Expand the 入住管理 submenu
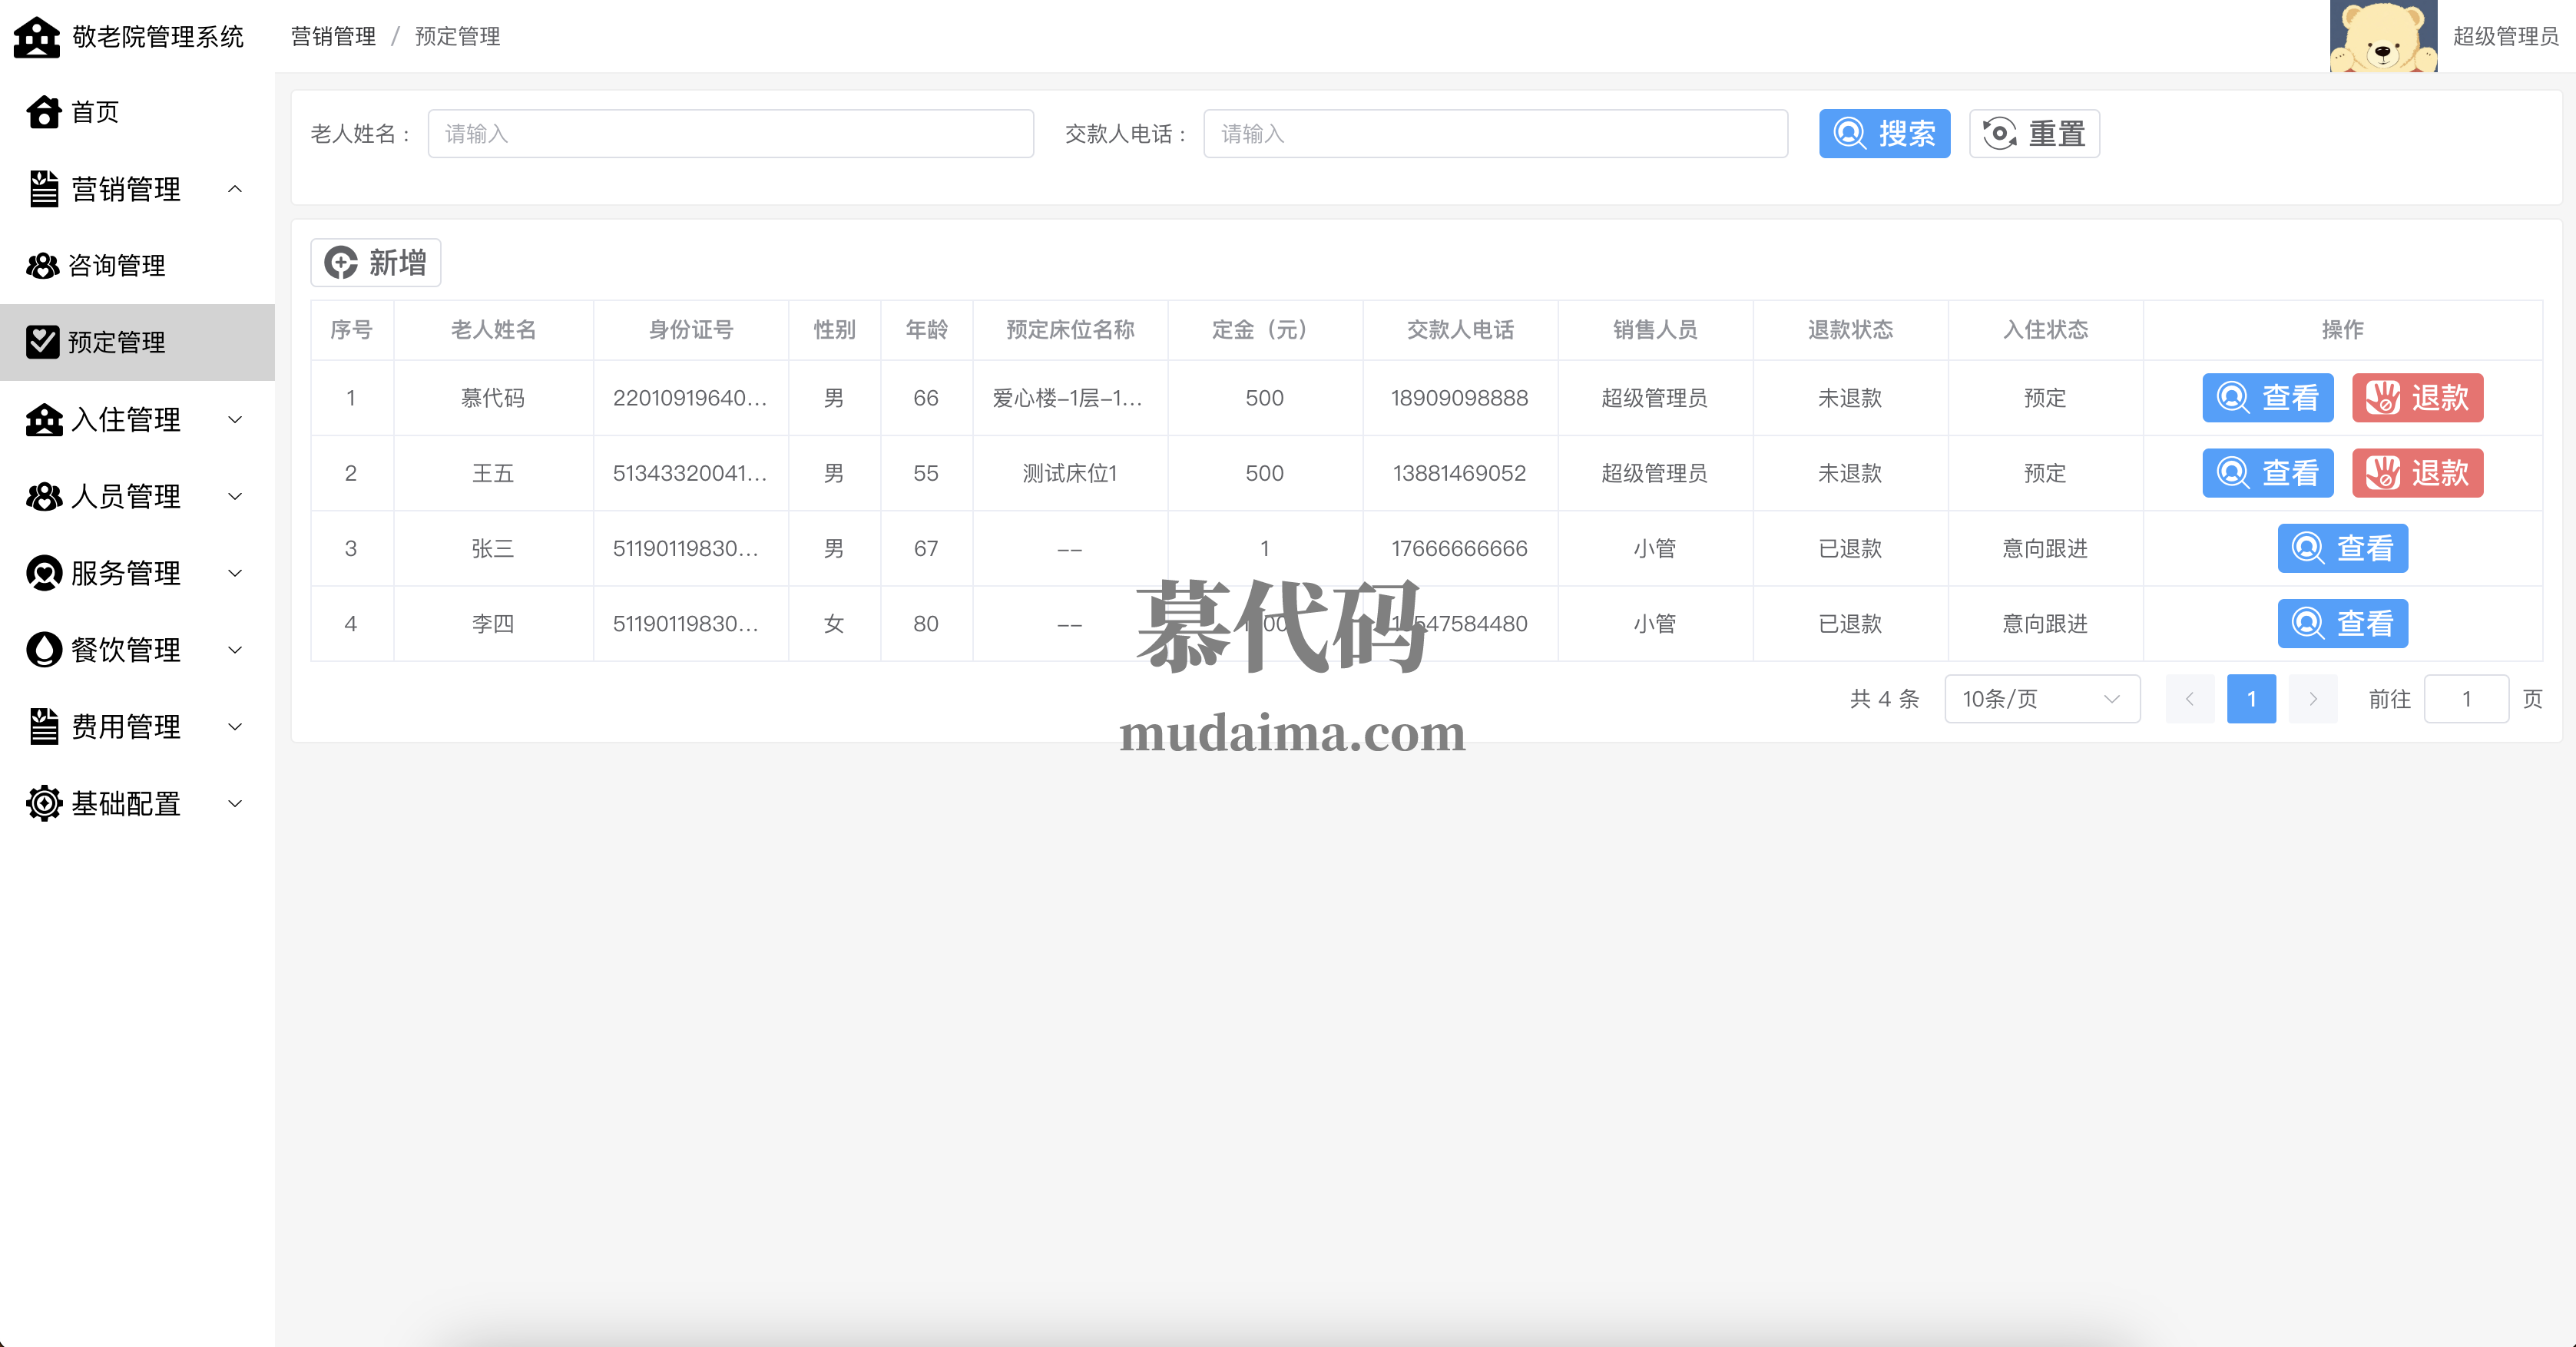The image size is (2576, 1347). [235, 419]
